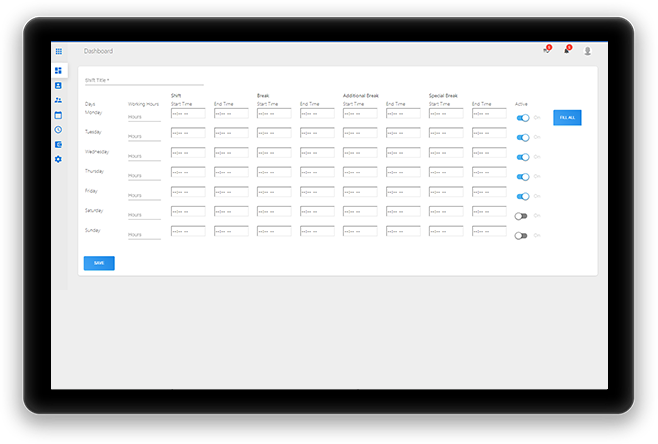Click the Saturday working Hours field
The image size is (658, 444).
(144, 215)
